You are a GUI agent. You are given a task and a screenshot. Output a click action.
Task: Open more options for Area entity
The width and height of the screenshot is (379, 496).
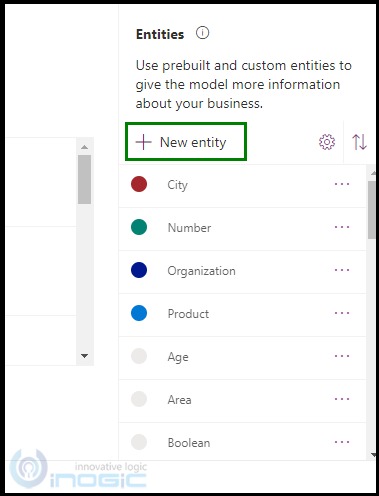[x=342, y=399]
